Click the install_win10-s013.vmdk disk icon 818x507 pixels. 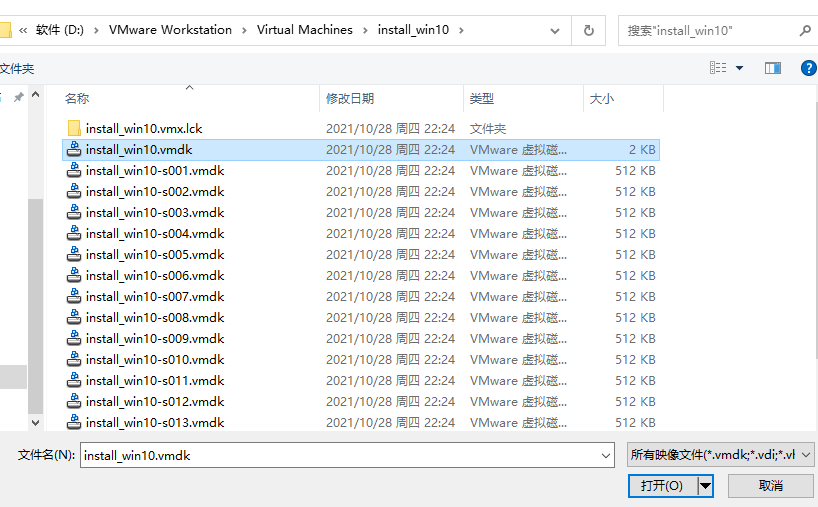click(74, 422)
